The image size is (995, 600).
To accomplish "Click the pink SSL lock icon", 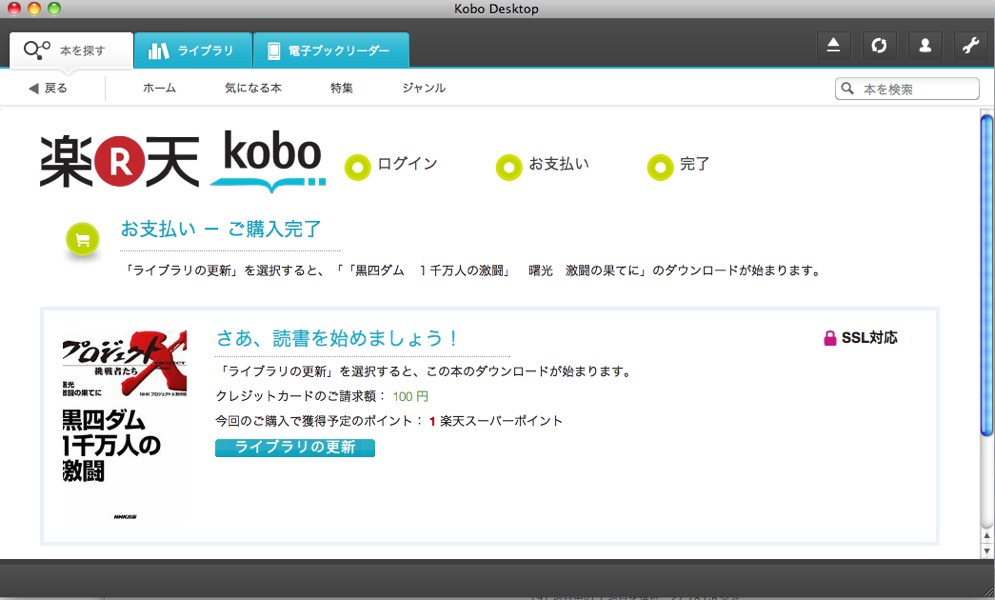I will (829, 338).
